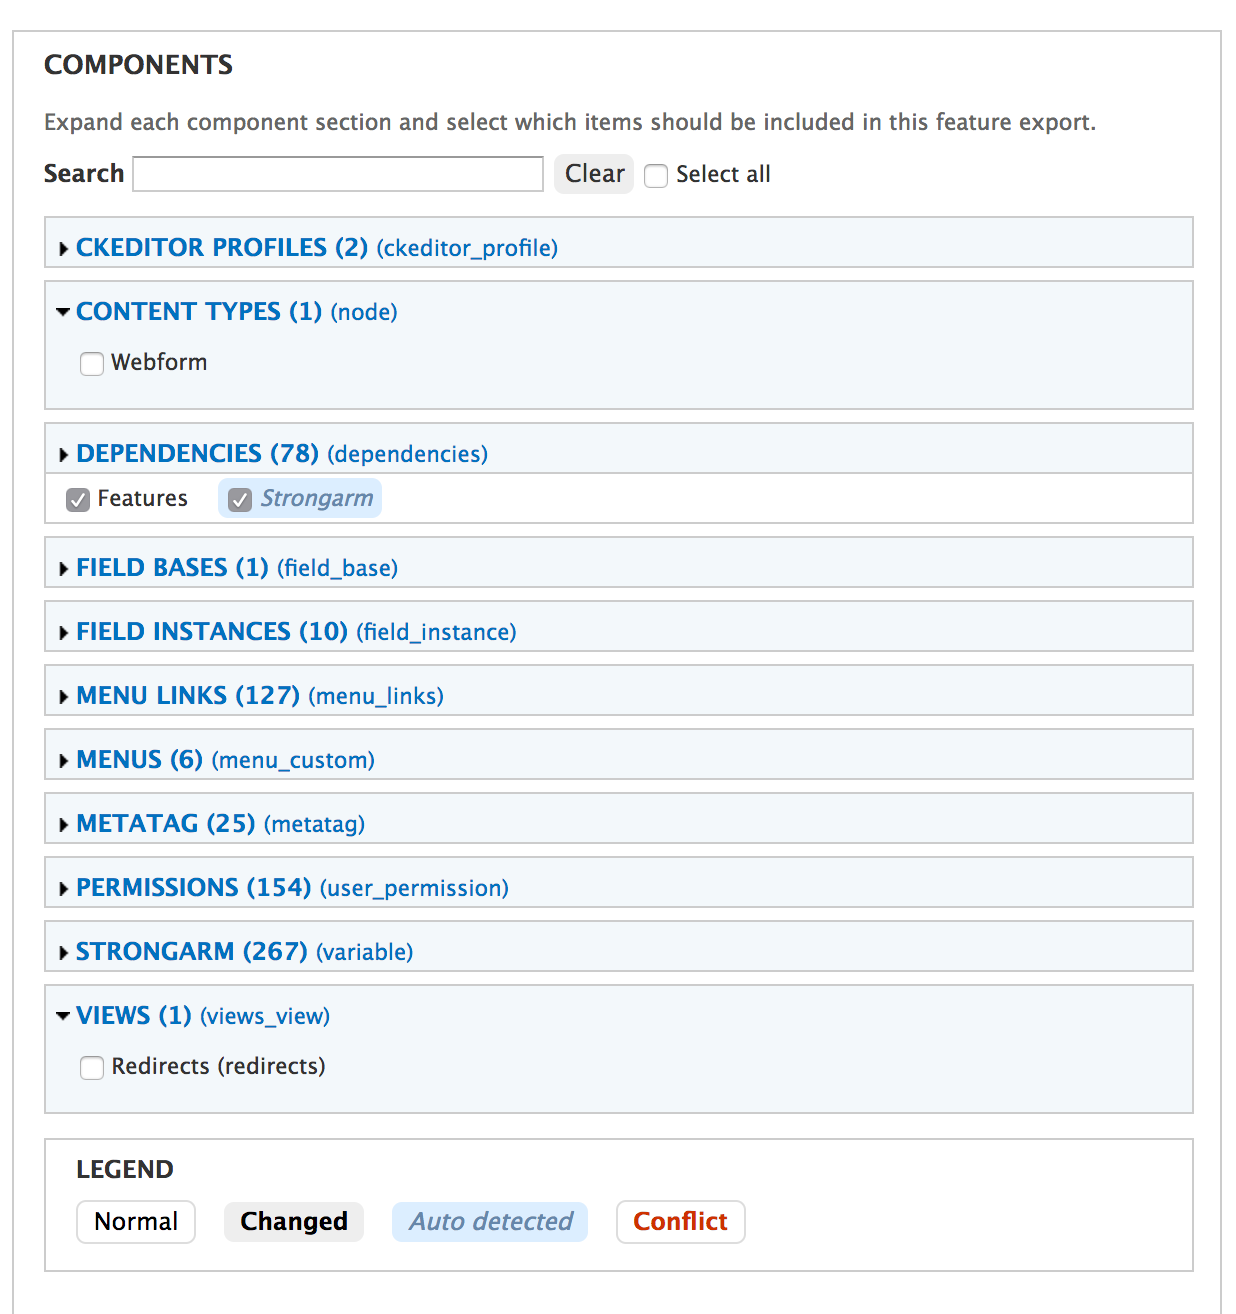This screenshot has width=1236, height=1314.
Task: Expand the Permissions section triangle
Action: pos(64,888)
